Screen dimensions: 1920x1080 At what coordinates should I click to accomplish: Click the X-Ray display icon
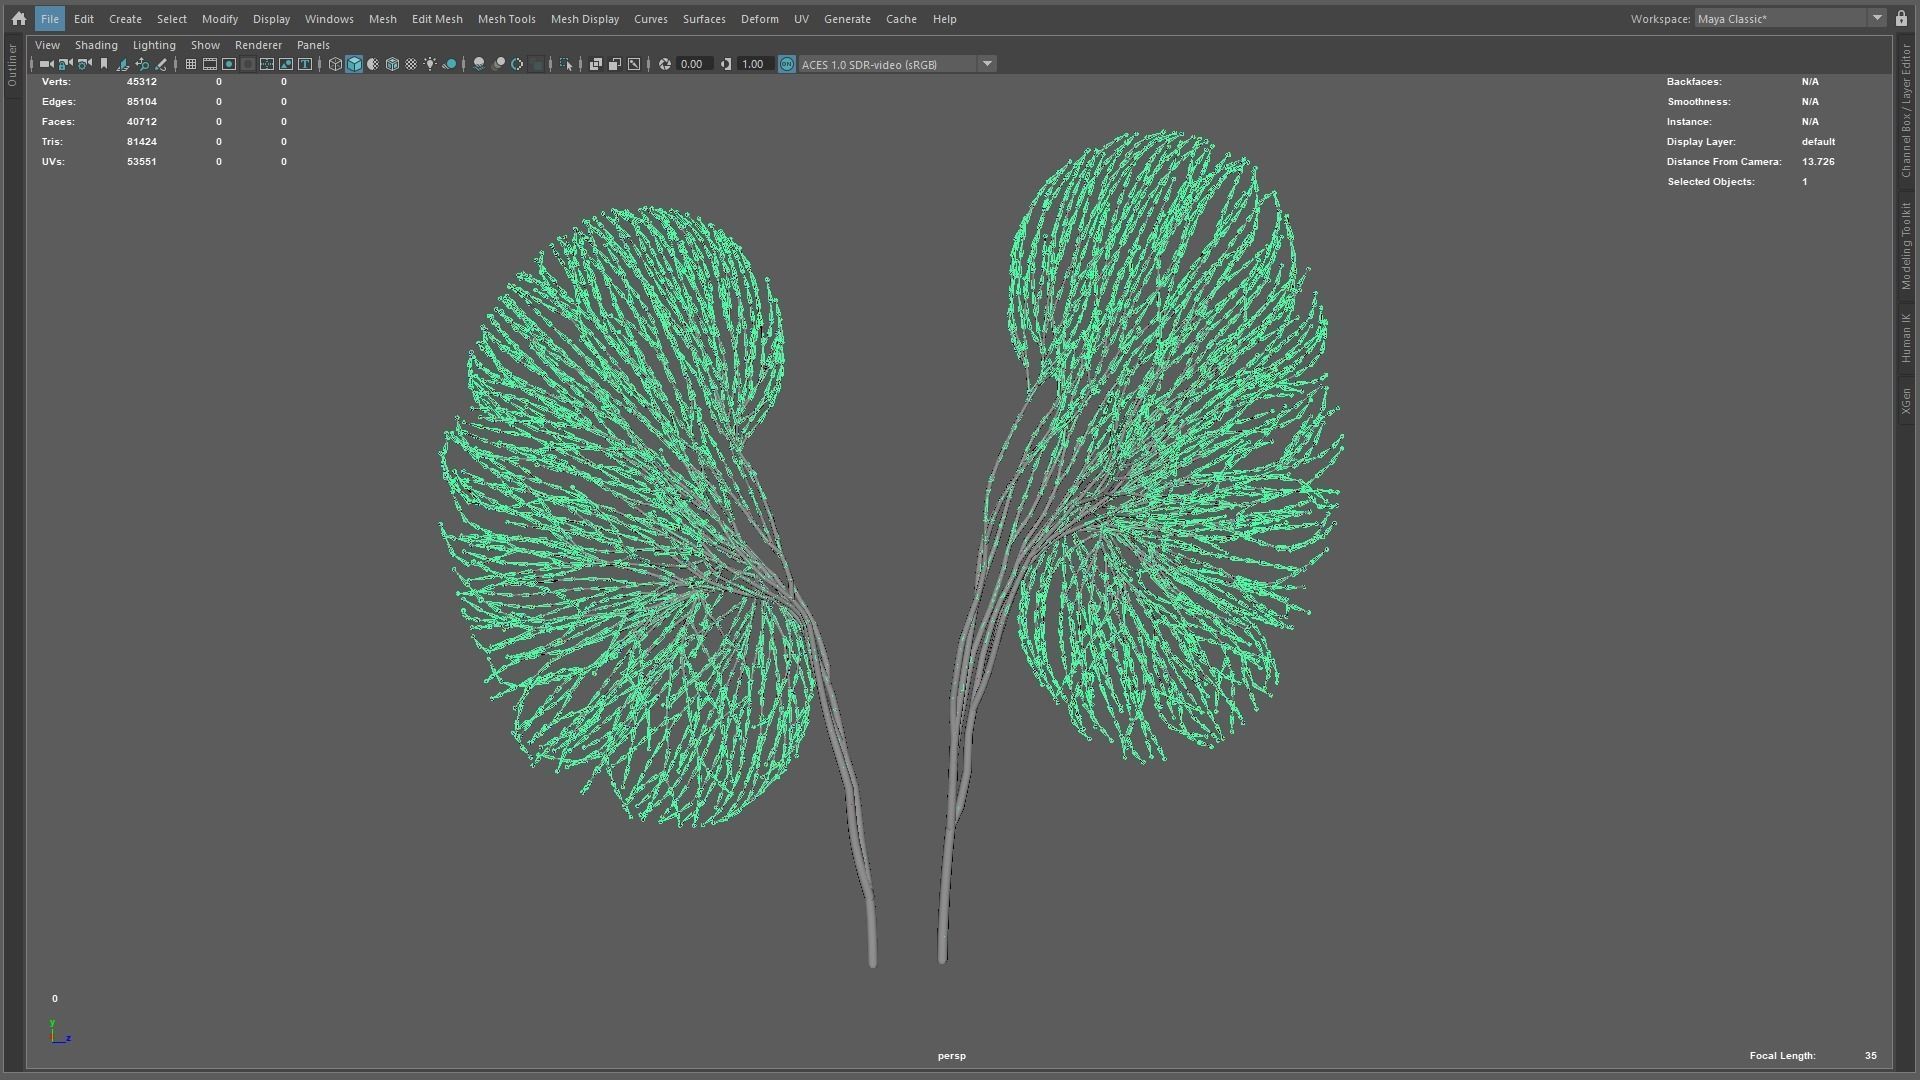596,64
